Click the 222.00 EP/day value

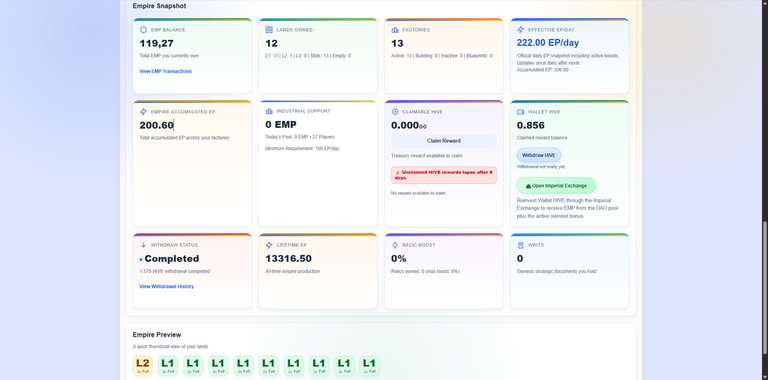tap(549, 43)
